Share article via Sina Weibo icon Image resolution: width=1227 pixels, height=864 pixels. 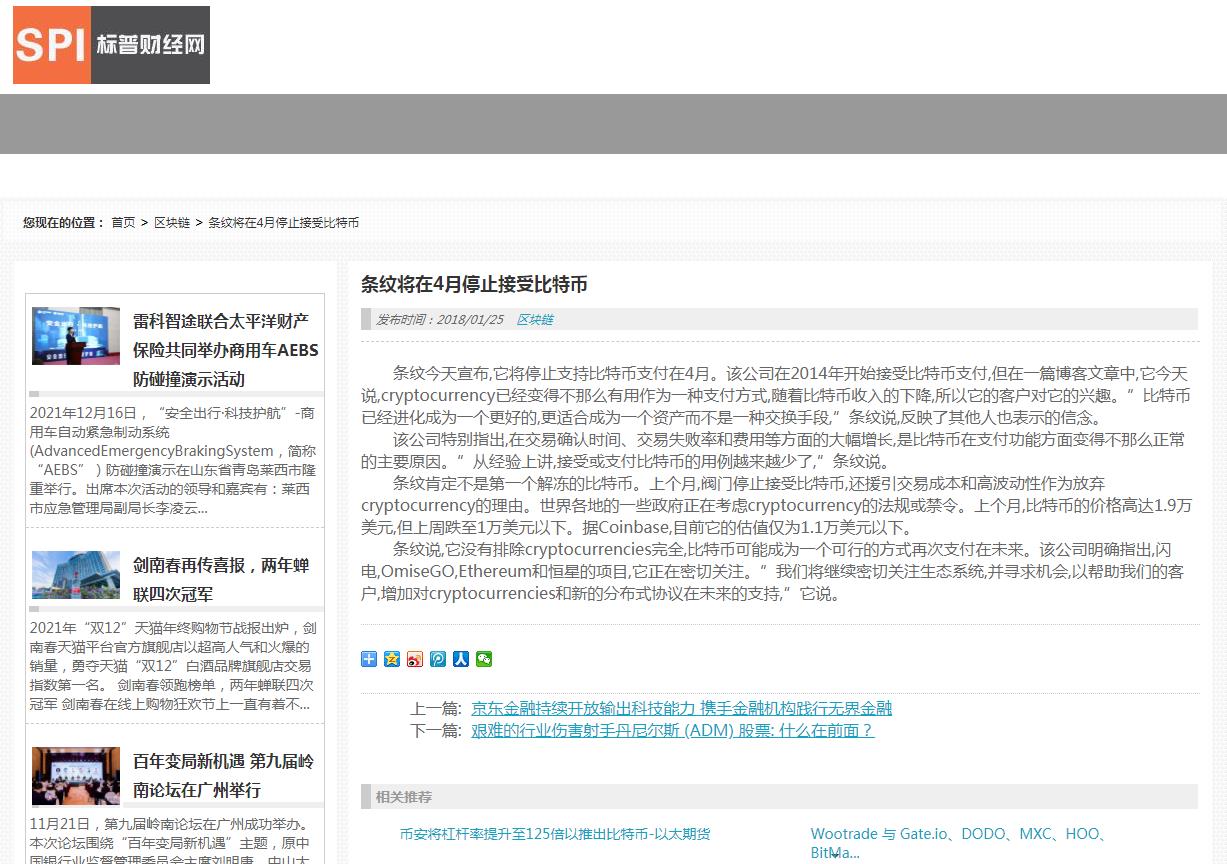click(415, 659)
